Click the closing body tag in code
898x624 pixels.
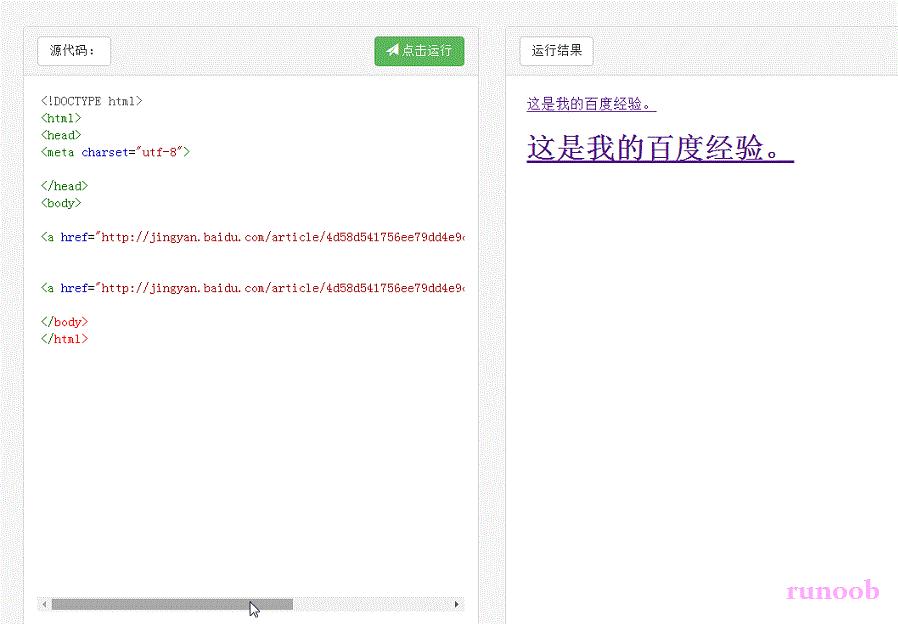(63, 322)
